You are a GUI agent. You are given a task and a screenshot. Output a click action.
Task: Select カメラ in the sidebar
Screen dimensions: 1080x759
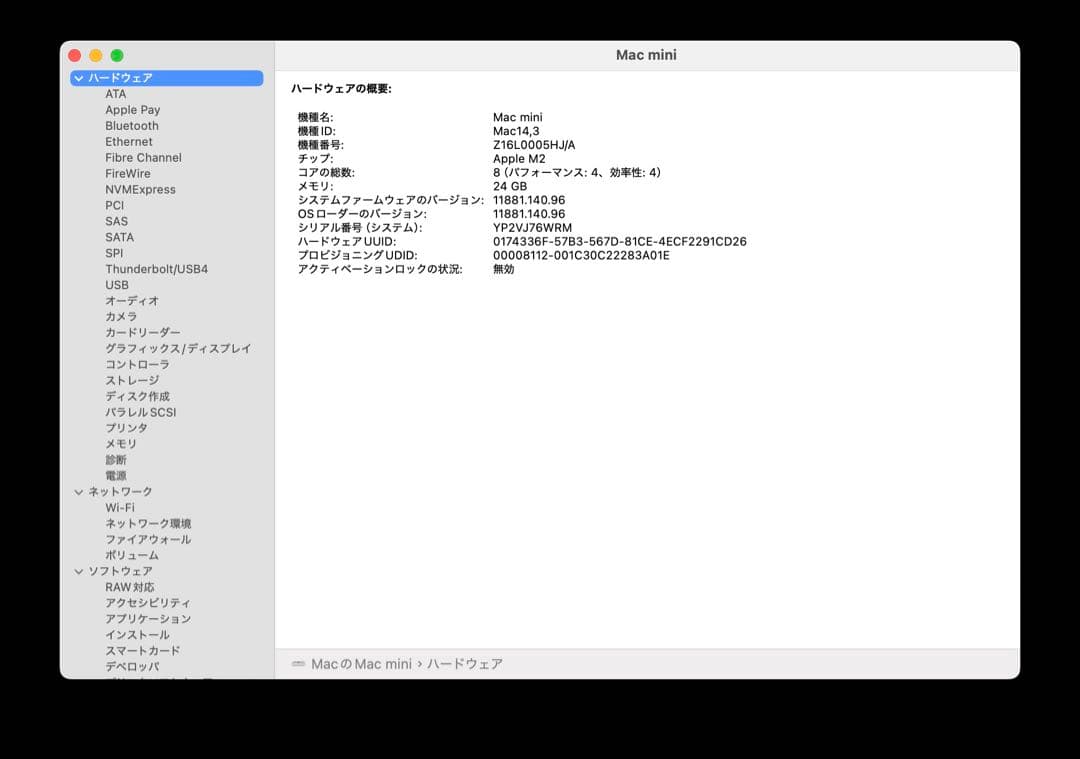[121, 317]
